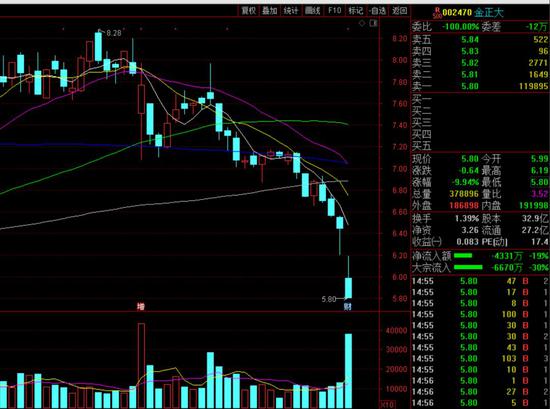Click the 量比 value 3.52
The width and height of the screenshot is (550, 409).
point(539,194)
